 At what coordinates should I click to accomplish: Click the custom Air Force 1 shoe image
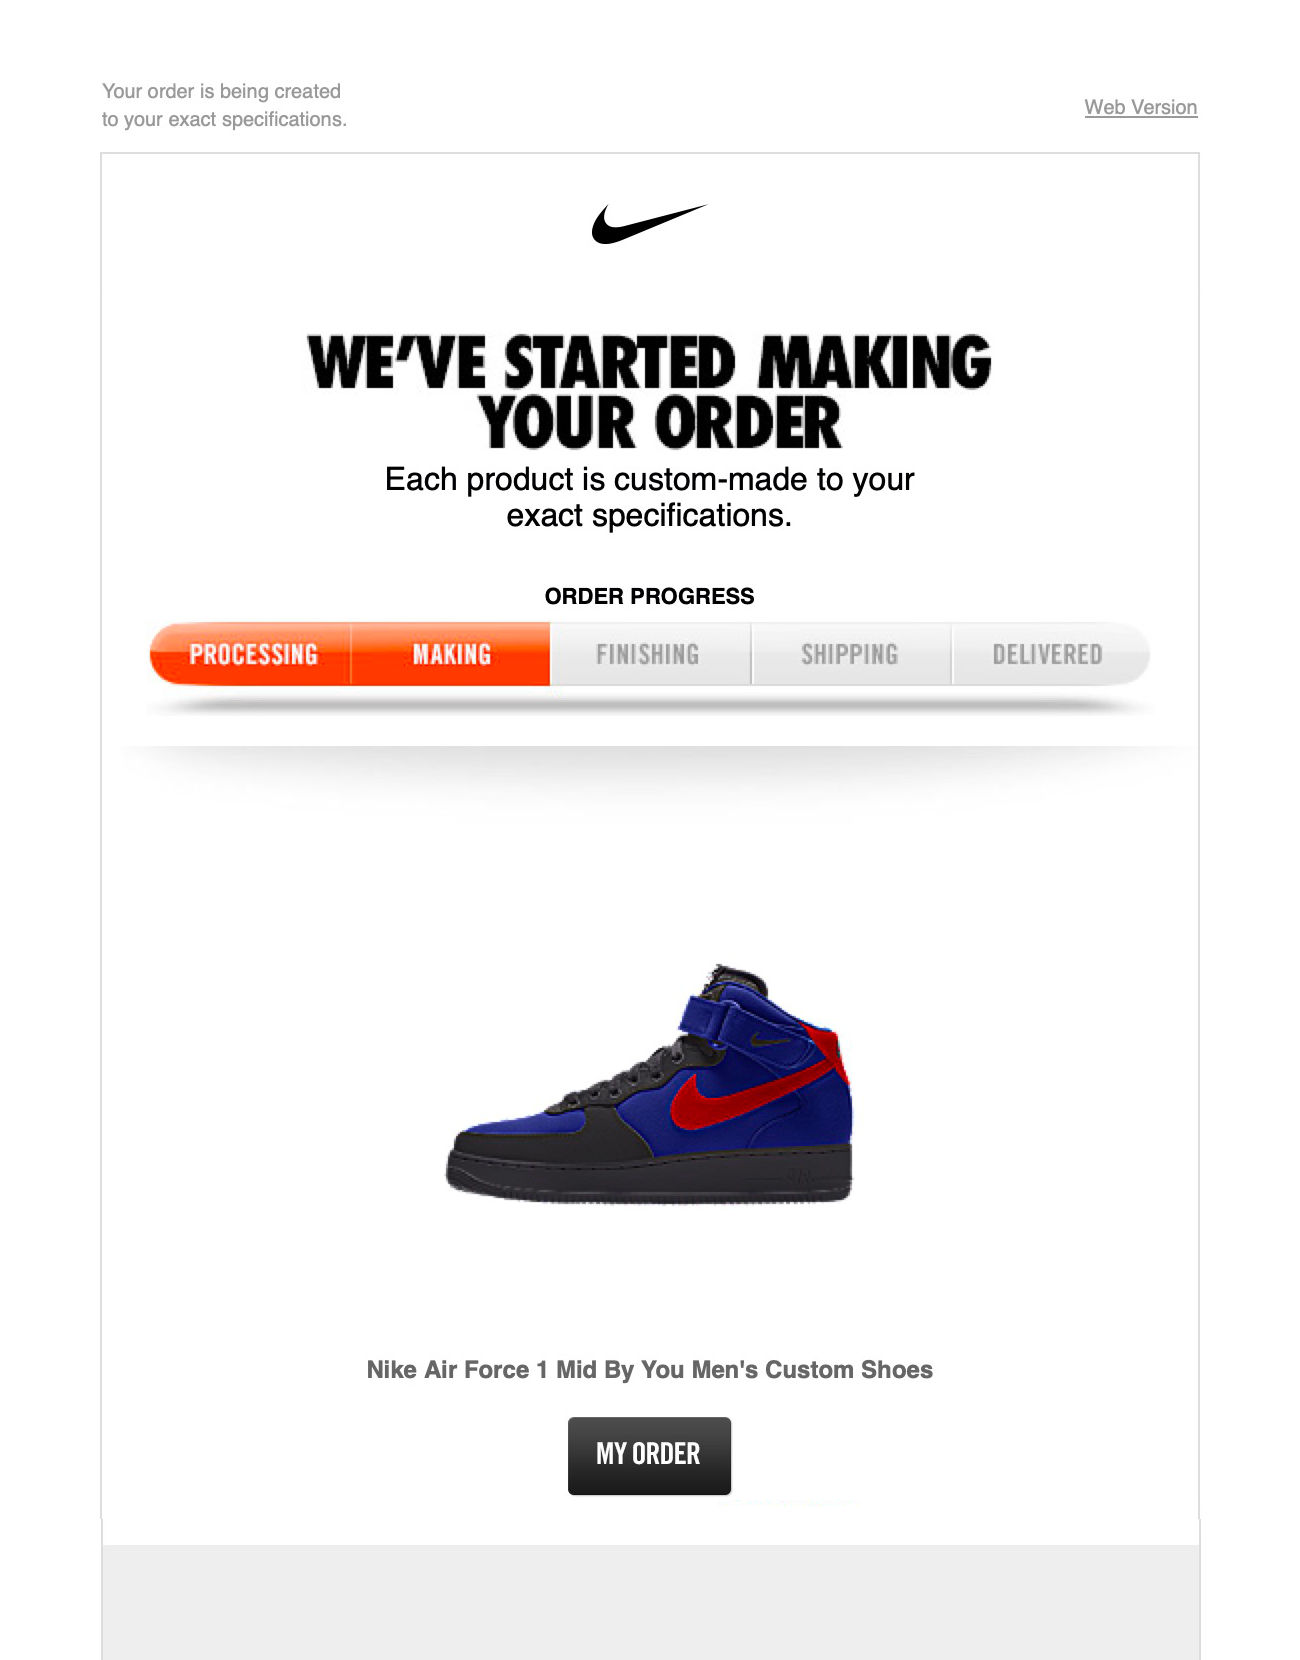click(649, 1083)
